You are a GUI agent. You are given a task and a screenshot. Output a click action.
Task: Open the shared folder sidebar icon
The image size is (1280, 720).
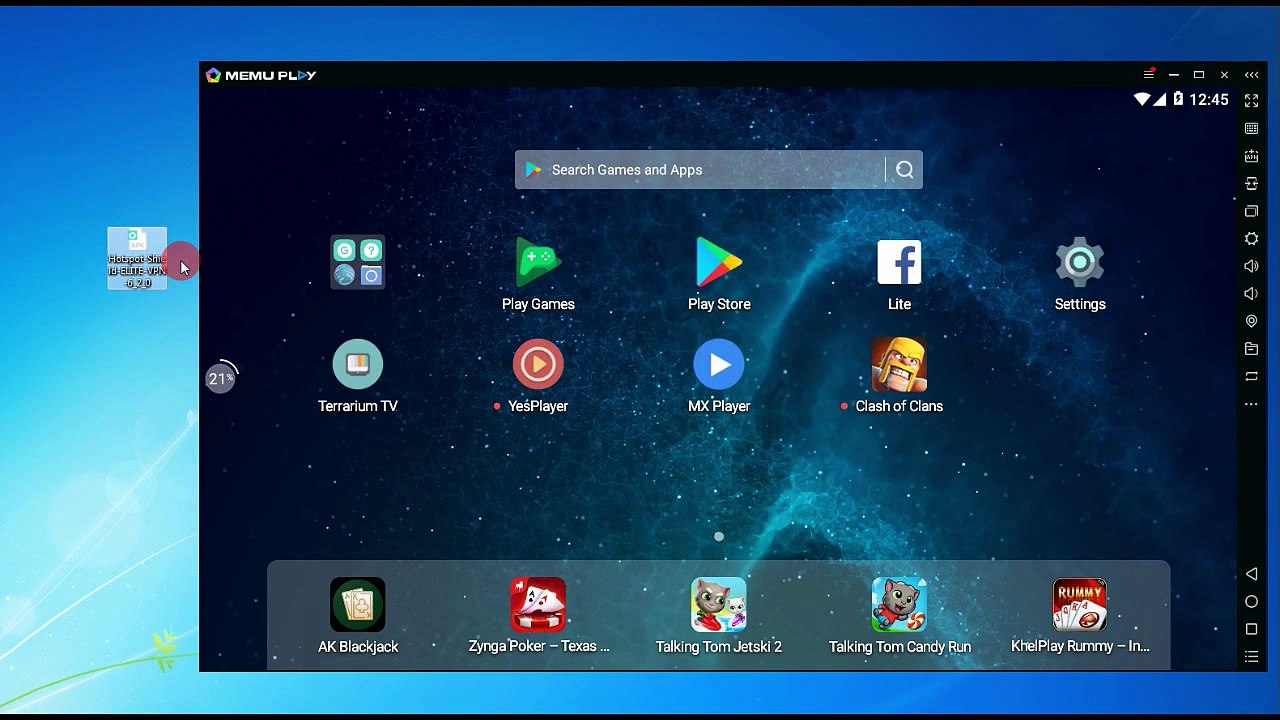[1251, 349]
